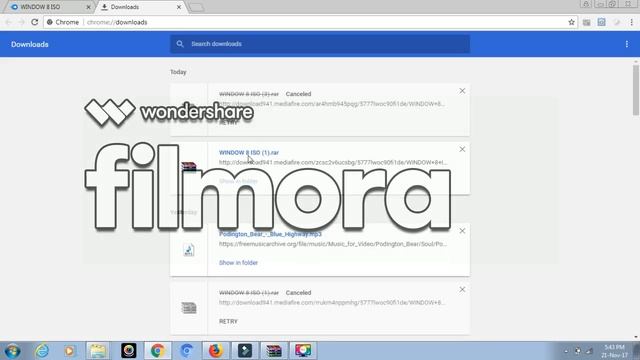Reload the page with the refresh icon
640x360 pixels.
[x=35, y=22]
